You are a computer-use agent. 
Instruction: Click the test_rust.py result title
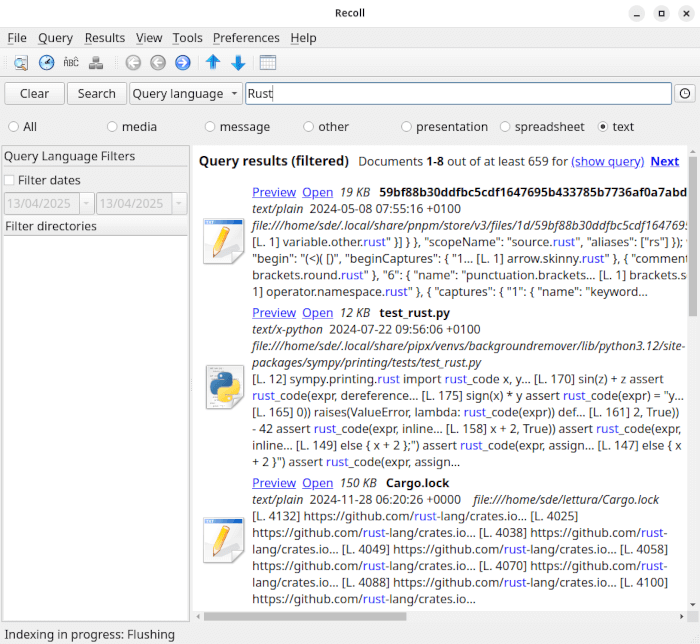click(x=415, y=313)
